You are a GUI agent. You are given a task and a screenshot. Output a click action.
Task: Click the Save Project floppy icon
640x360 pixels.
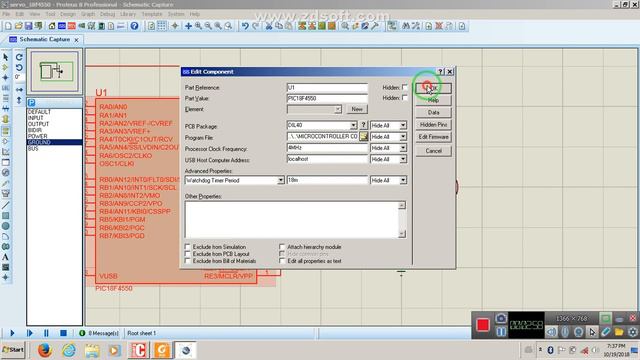point(28,26)
